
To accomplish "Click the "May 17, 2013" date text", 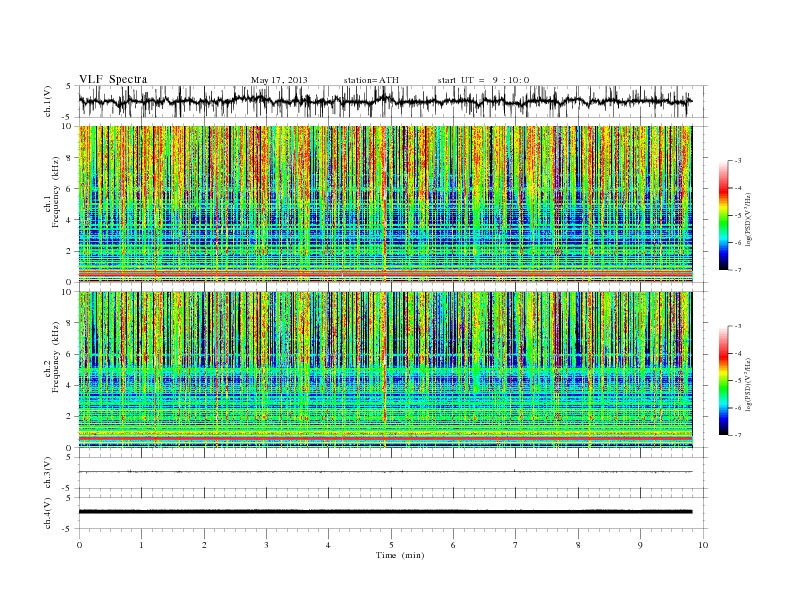I will [x=279, y=80].
